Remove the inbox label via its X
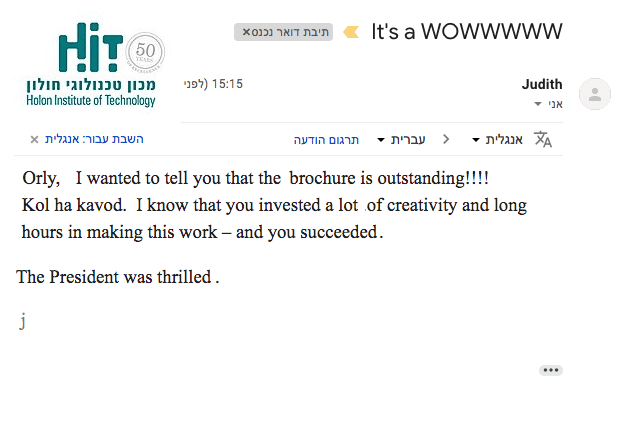The image size is (626, 421). pyautogui.click(x=246, y=32)
